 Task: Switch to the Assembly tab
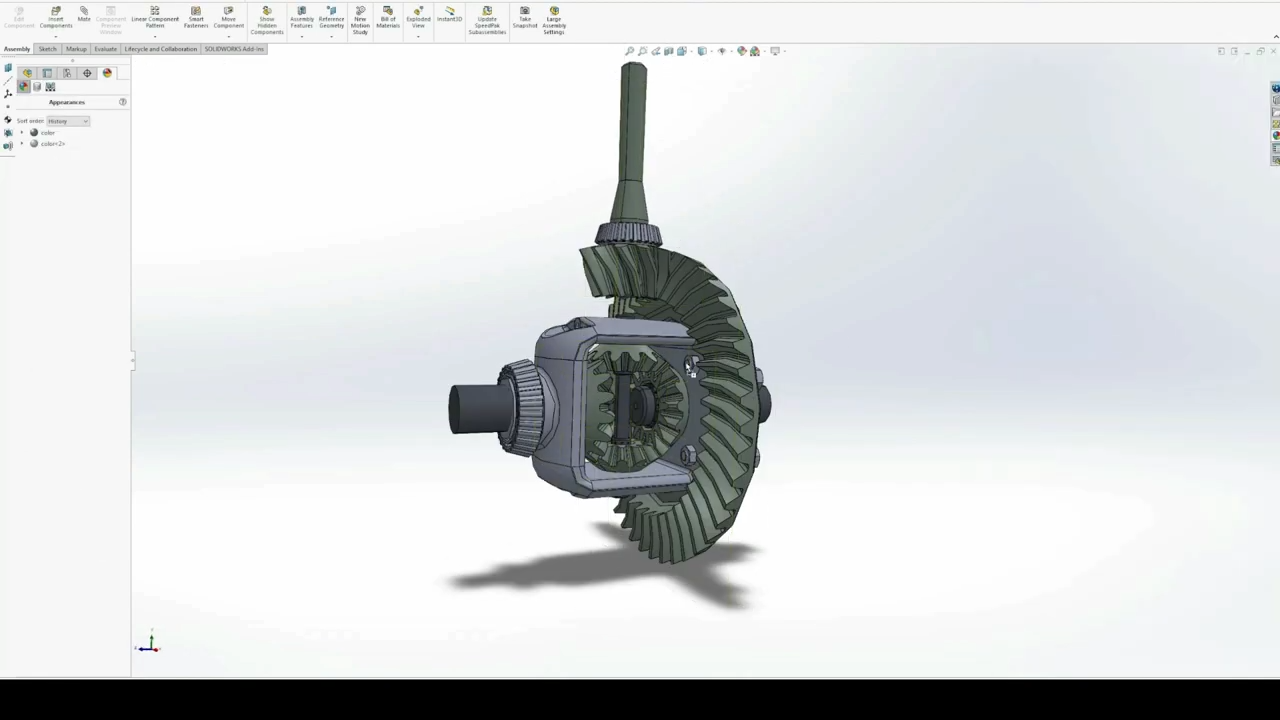(x=17, y=49)
